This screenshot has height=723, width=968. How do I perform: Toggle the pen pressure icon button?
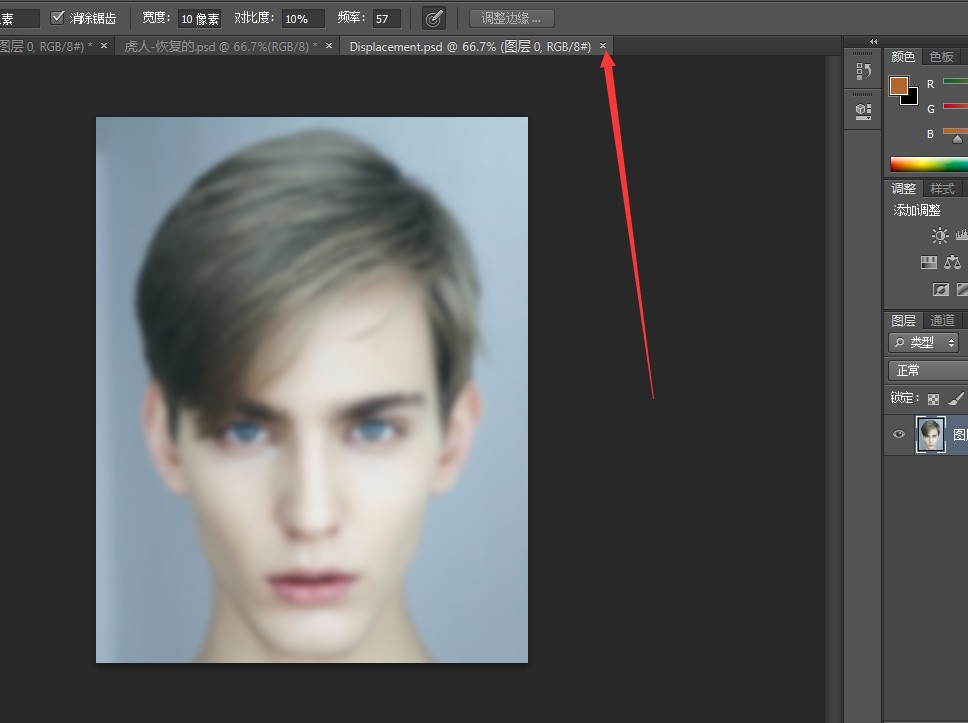[434, 19]
